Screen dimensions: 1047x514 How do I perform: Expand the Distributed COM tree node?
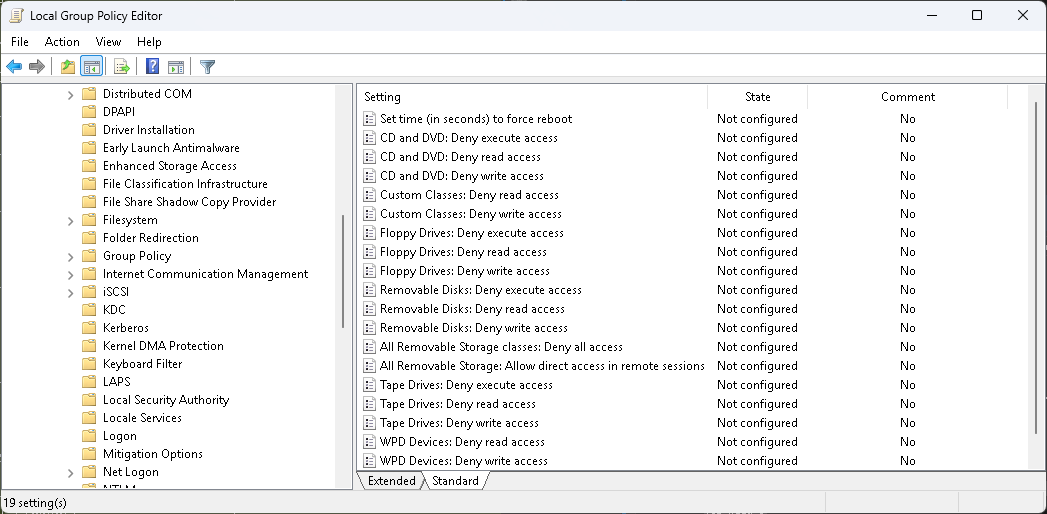click(x=71, y=95)
